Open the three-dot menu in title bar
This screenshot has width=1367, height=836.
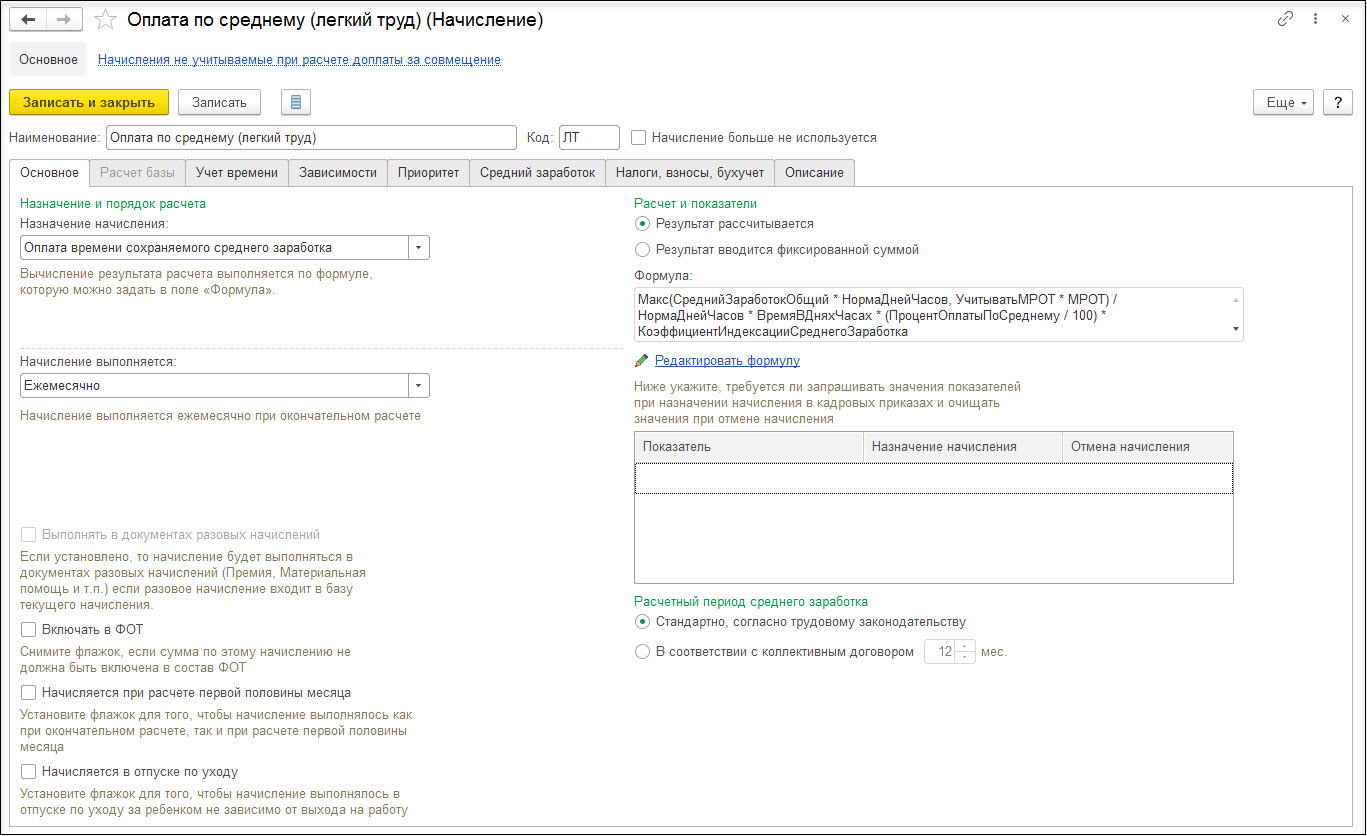click(x=1315, y=19)
